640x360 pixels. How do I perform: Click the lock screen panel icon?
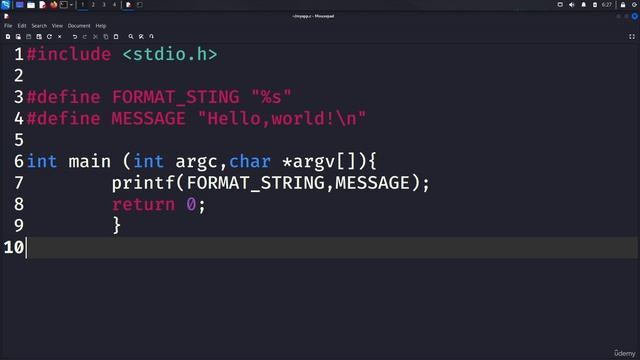click(x=623, y=5)
